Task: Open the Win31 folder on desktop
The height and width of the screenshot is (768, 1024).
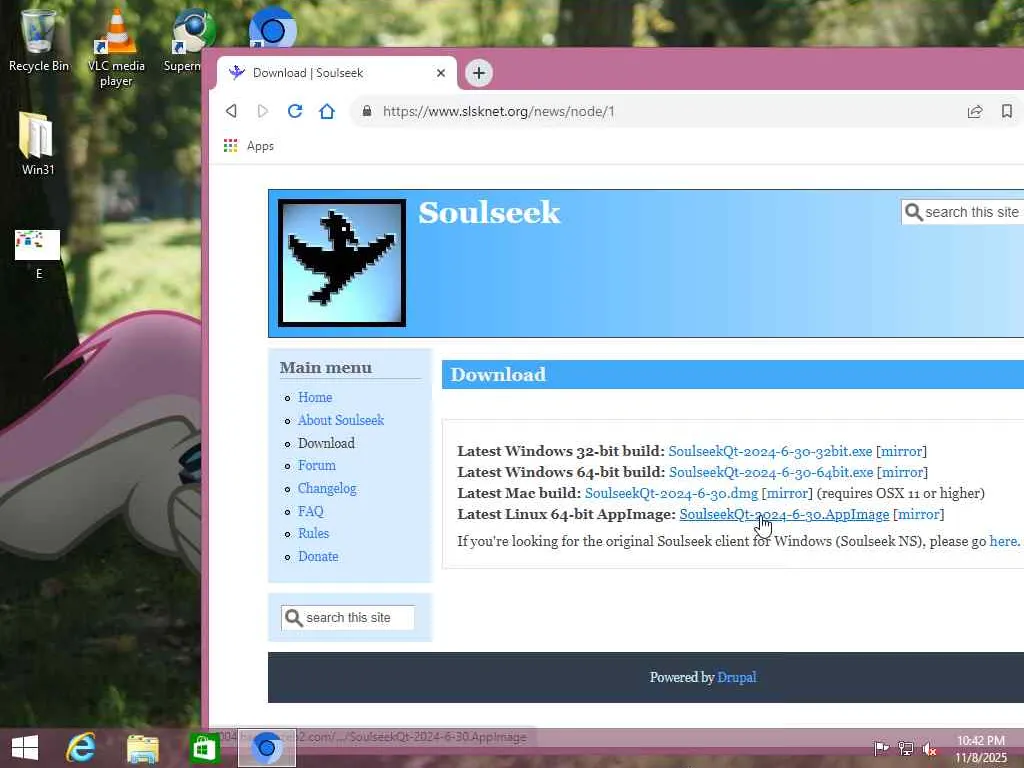Action: pyautogui.click(x=38, y=144)
